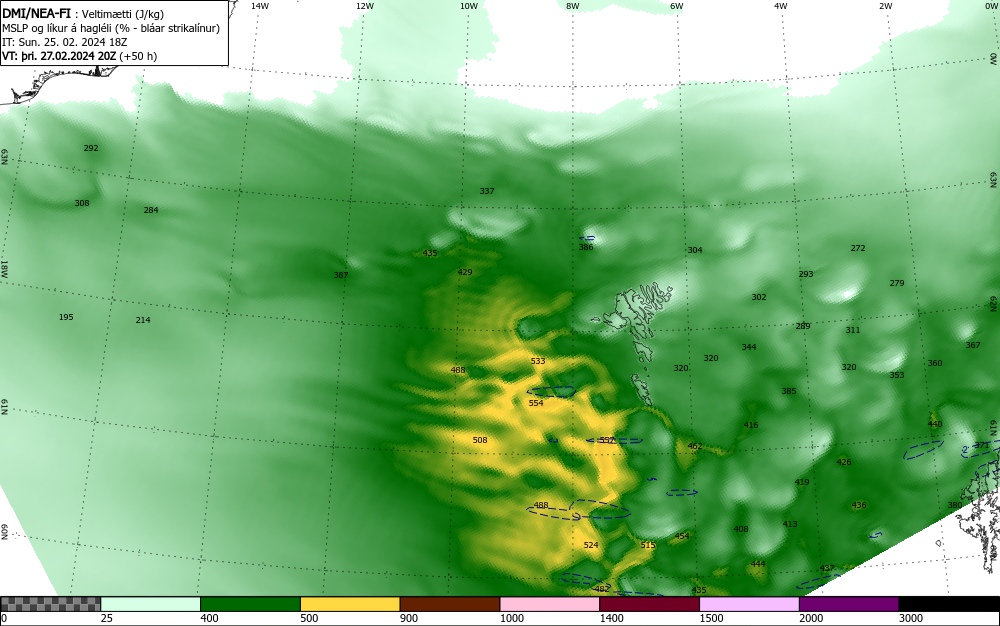Click the map value 419
This screenshot has width=1000, height=626.
pos(802,482)
